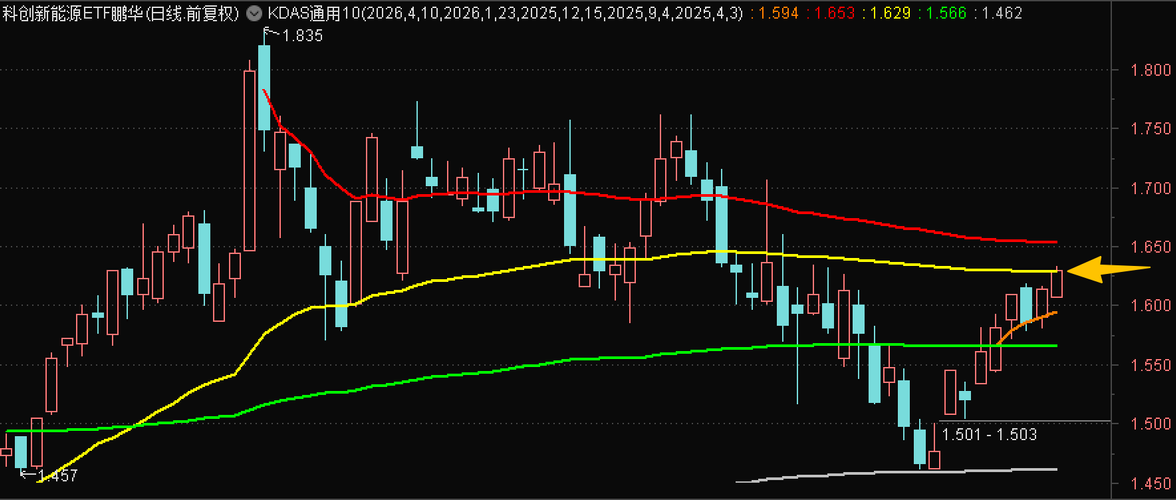Select the low price annotation 1.457

click(x=56, y=475)
